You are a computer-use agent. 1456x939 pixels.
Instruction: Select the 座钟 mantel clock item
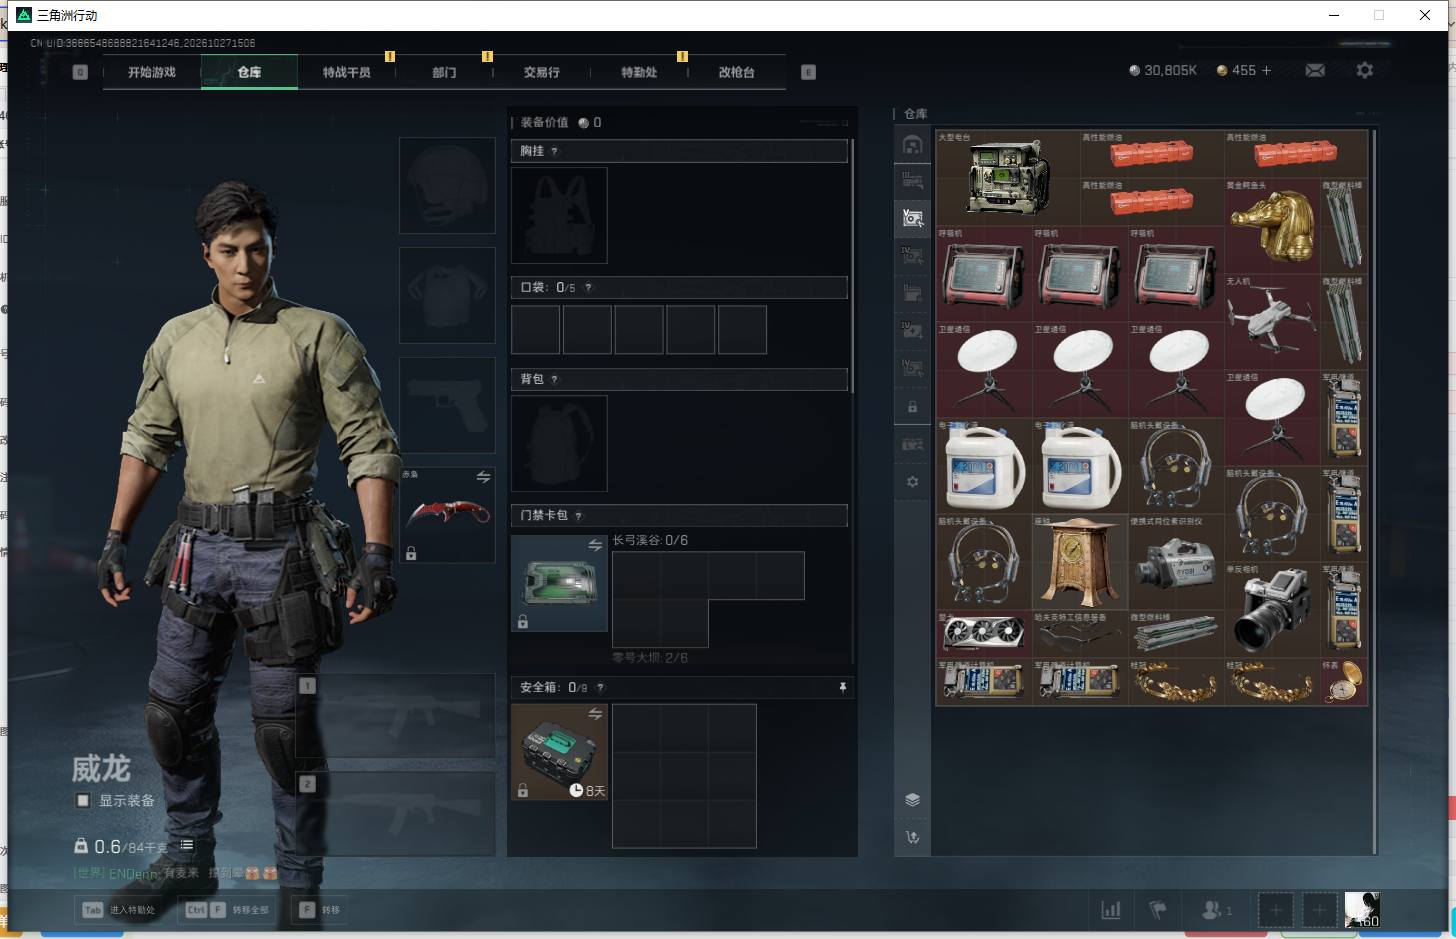tap(1080, 561)
